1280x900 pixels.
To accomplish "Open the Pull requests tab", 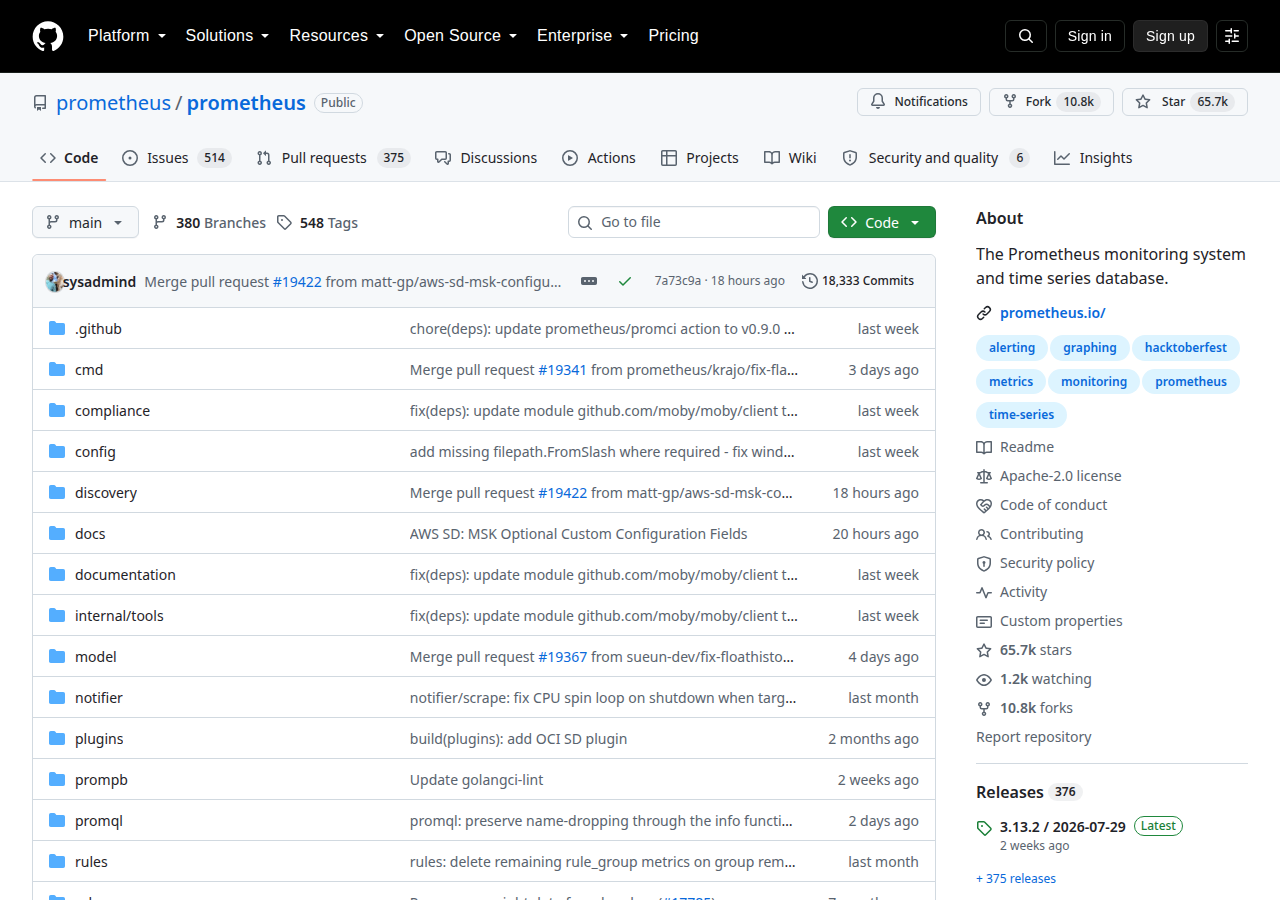I will coord(333,158).
